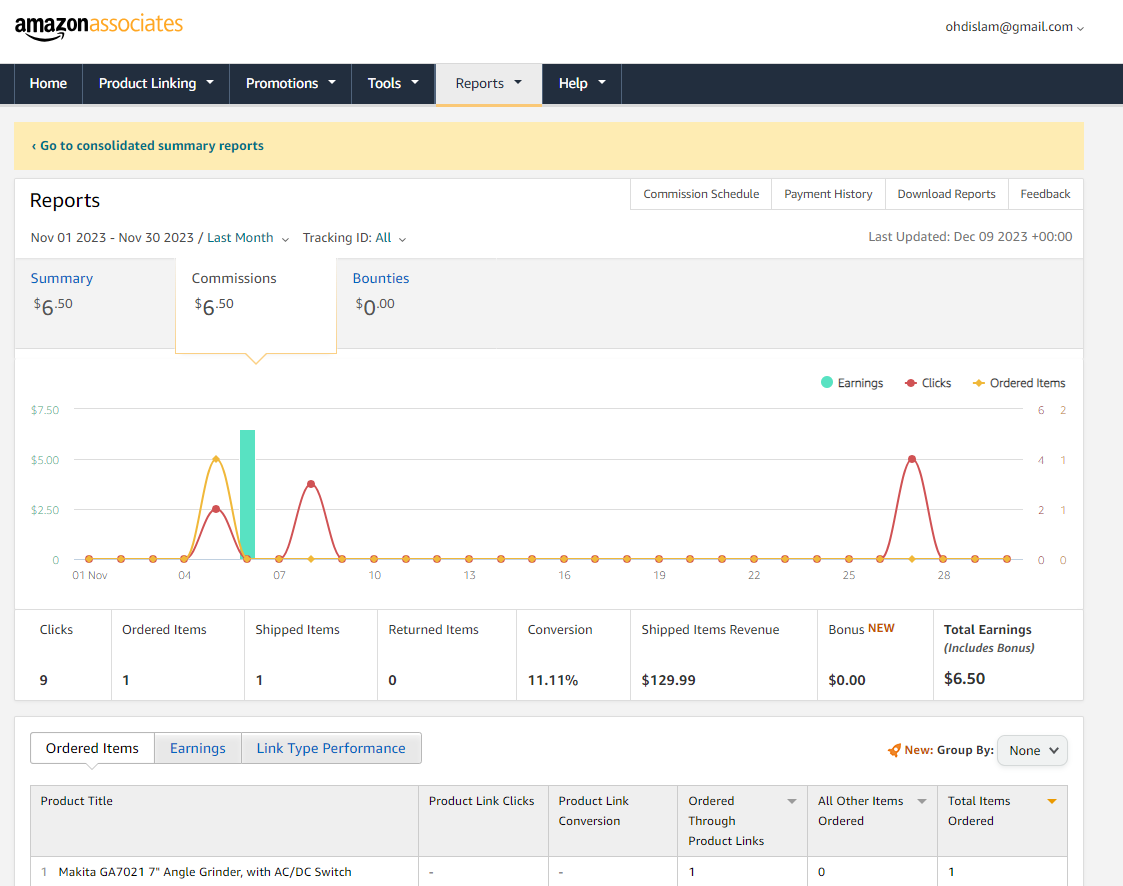The image size is (1123, 886).
Task: Click Download Reports button
Action: click(946, 194)
